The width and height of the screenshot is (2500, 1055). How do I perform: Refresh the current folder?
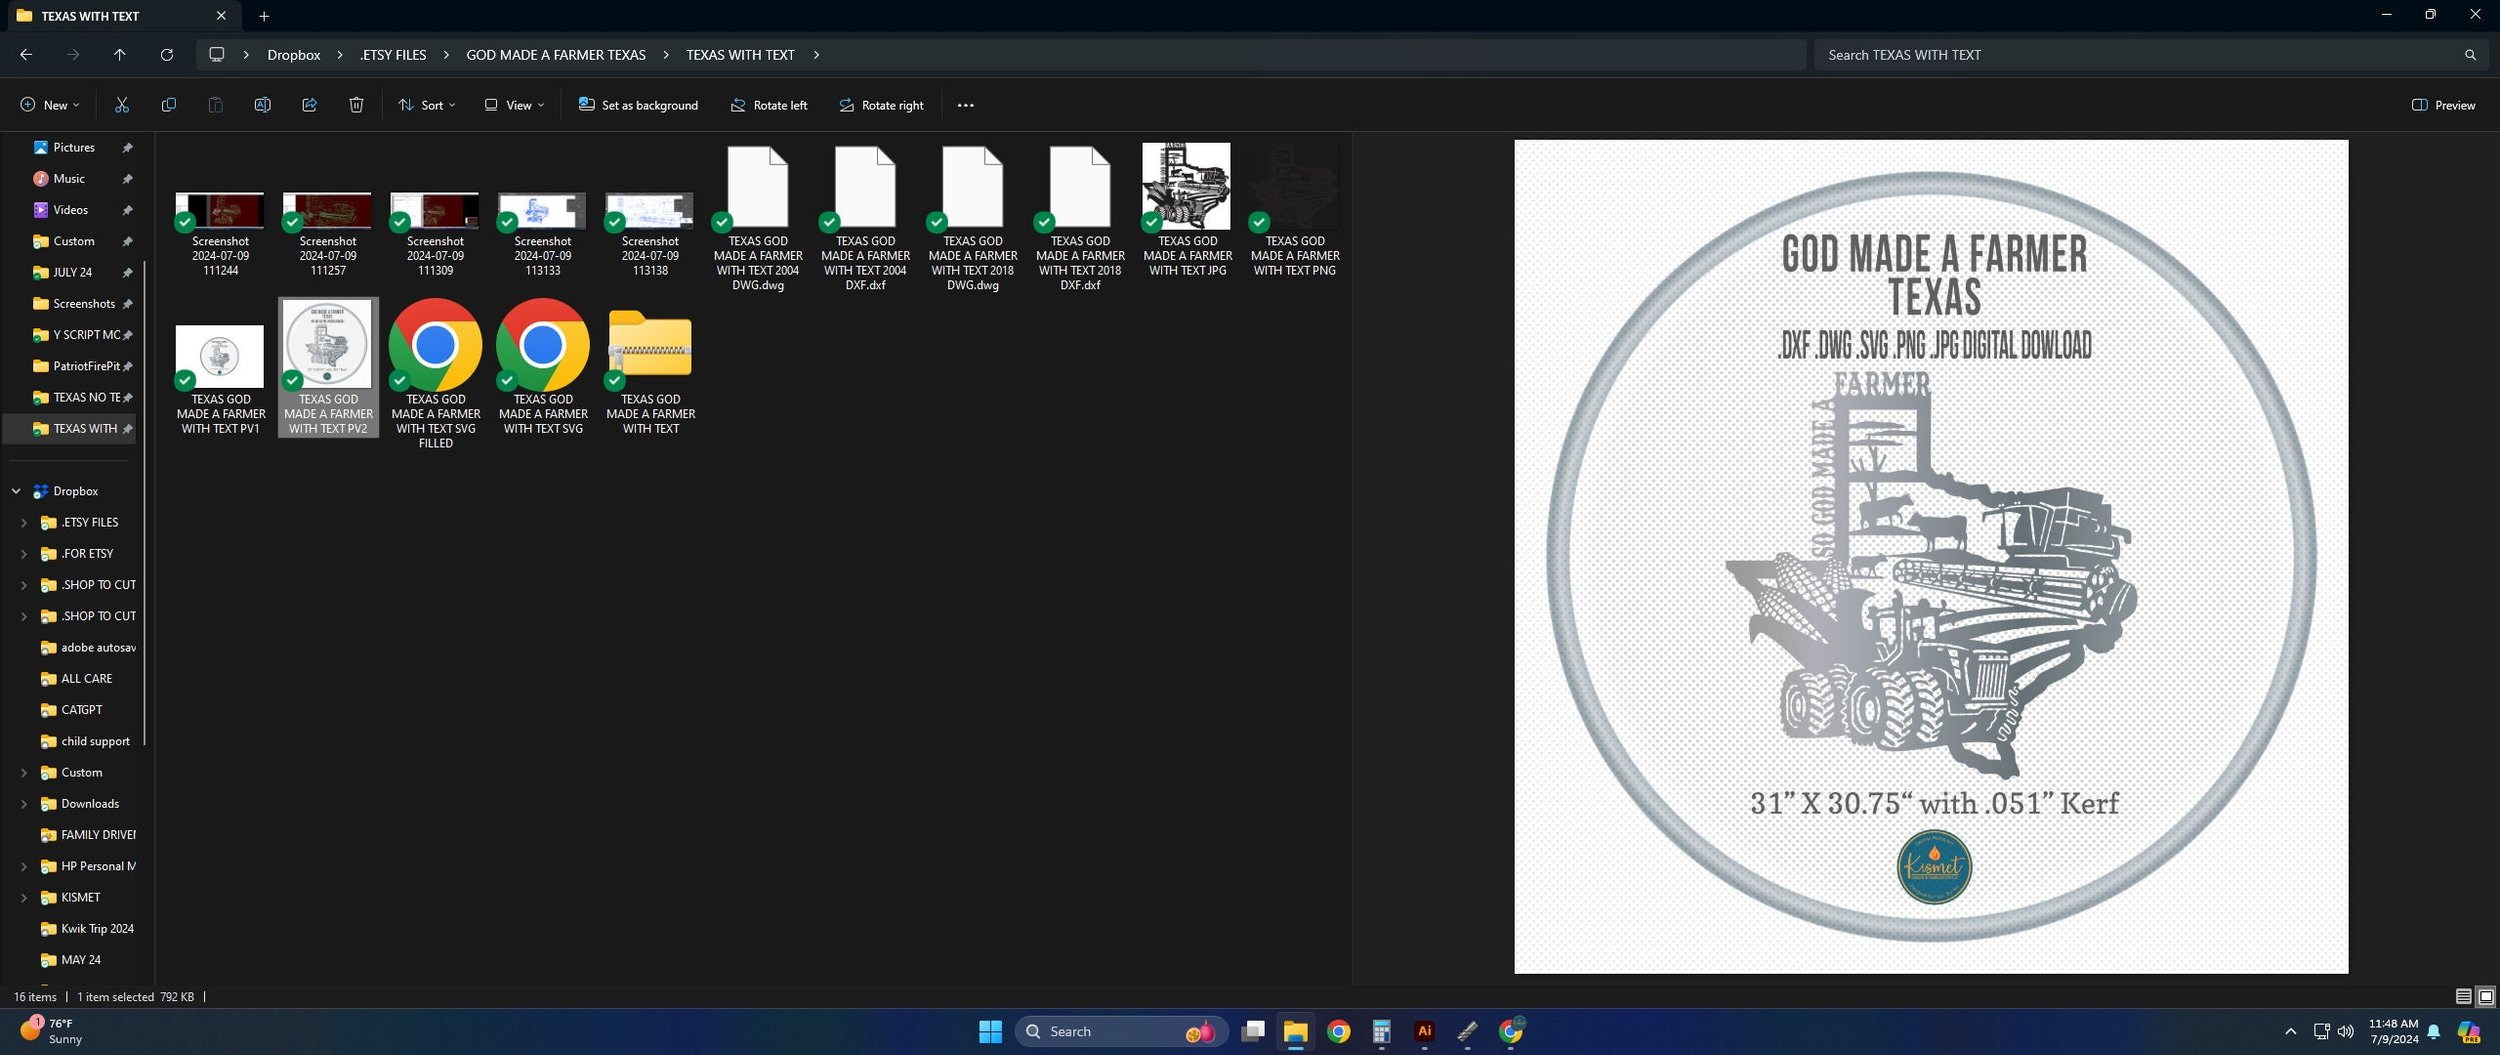[167, 55]
